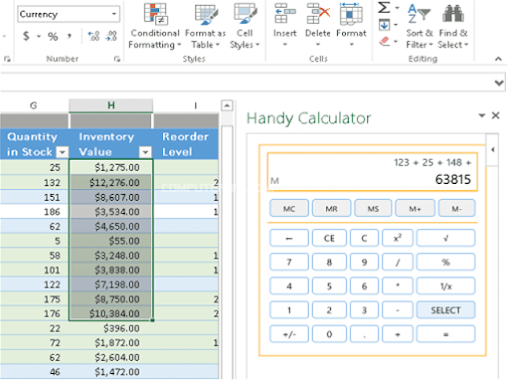Image resolution: width=509 pixels, height=381 pixels.
Task: Open the Currency number format dropdown
Action: tap(114, 14)
